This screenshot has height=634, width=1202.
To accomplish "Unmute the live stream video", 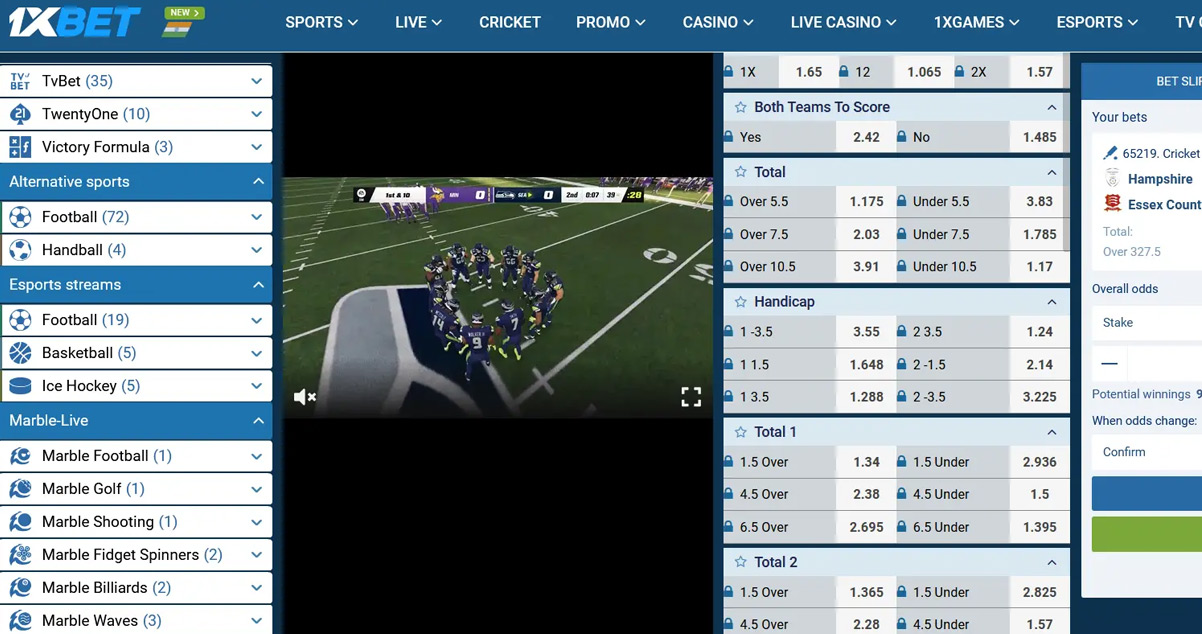I will [x=305, y=397].
